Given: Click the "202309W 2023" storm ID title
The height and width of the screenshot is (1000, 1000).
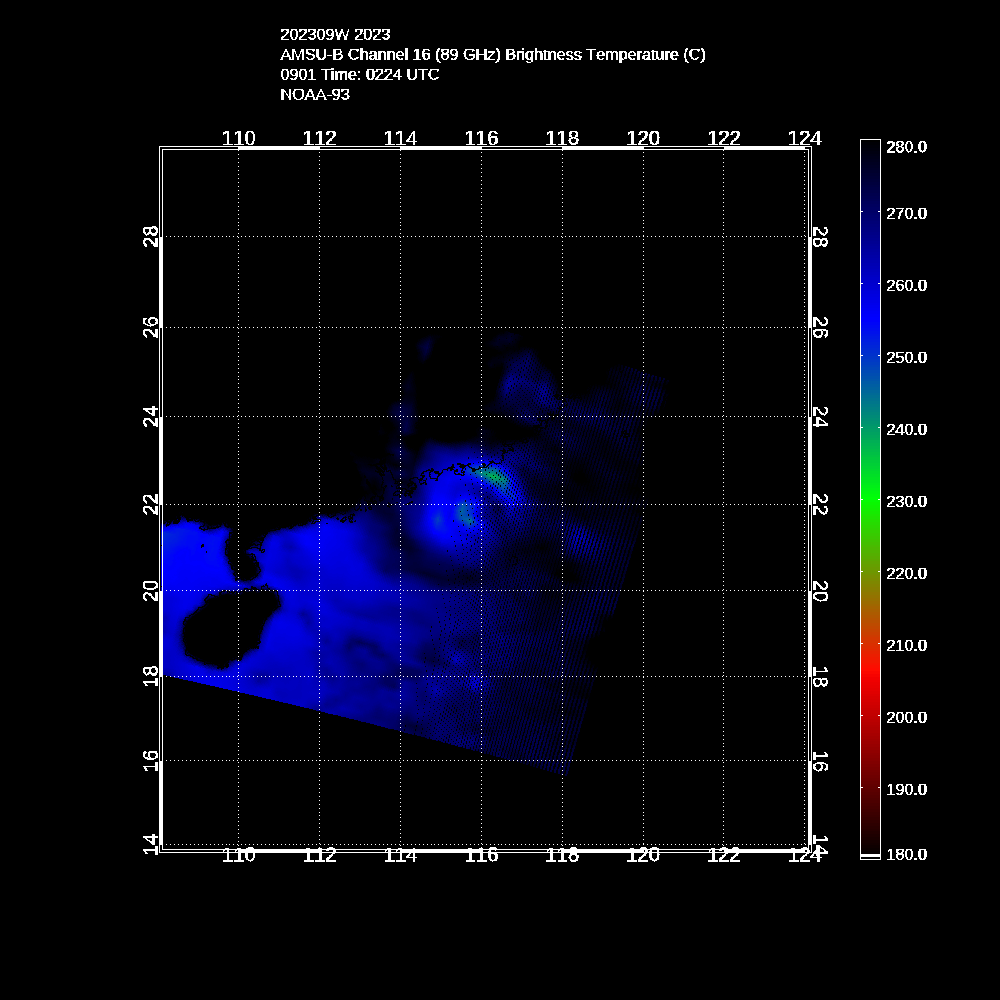Looking at the screenshot, I should pos(335,34).
